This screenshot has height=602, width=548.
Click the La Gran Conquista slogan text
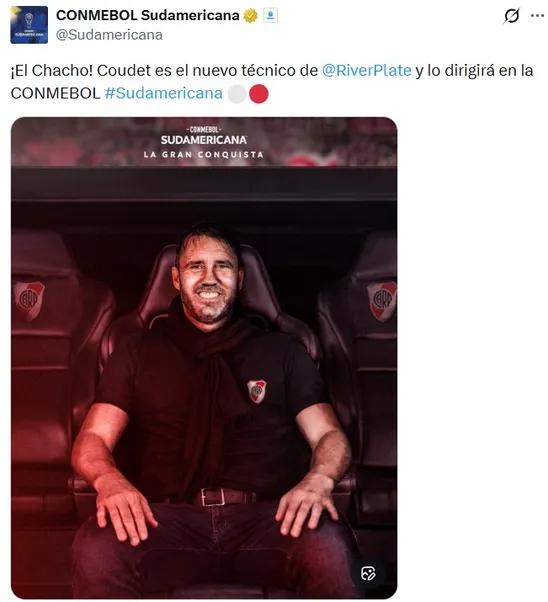pos(204,155)
